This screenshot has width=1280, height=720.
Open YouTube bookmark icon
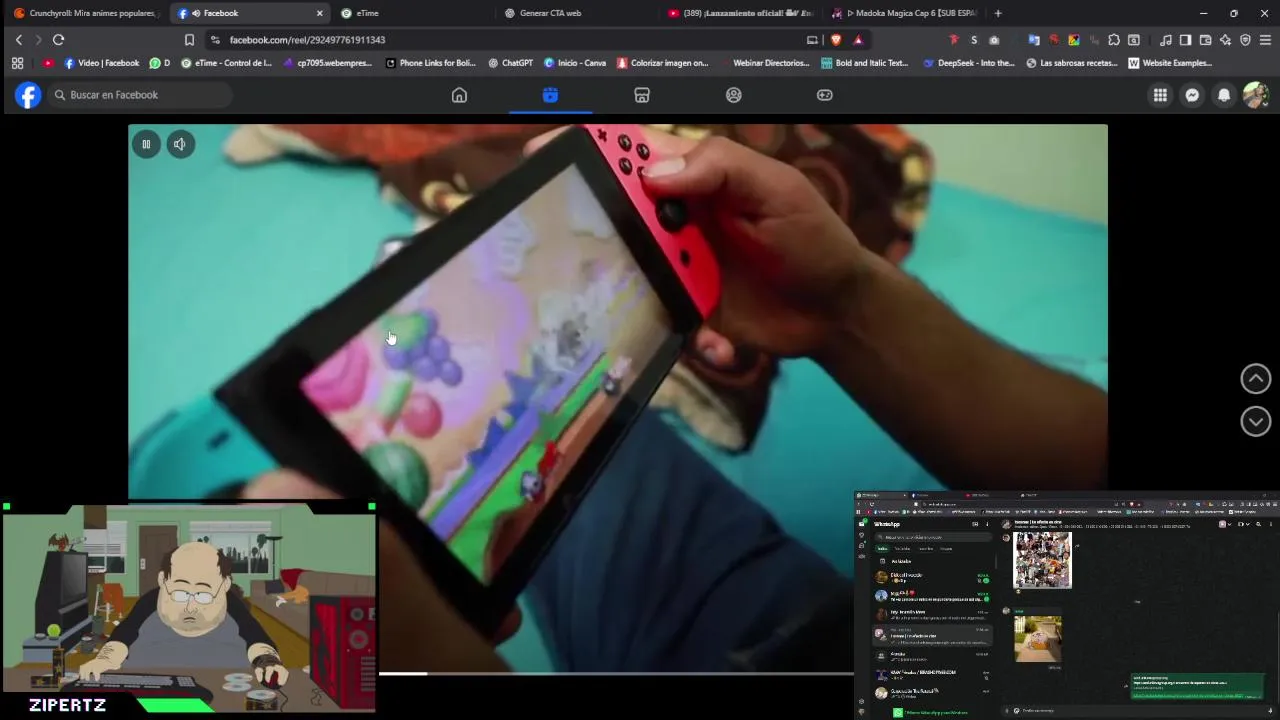48,63
